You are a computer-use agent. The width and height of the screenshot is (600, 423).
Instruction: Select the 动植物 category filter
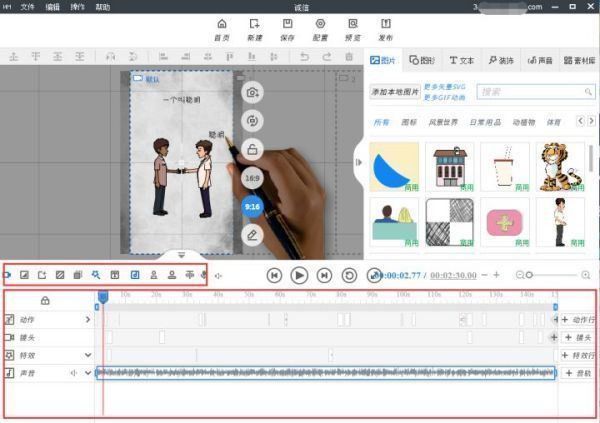click(x=524, y=122)
